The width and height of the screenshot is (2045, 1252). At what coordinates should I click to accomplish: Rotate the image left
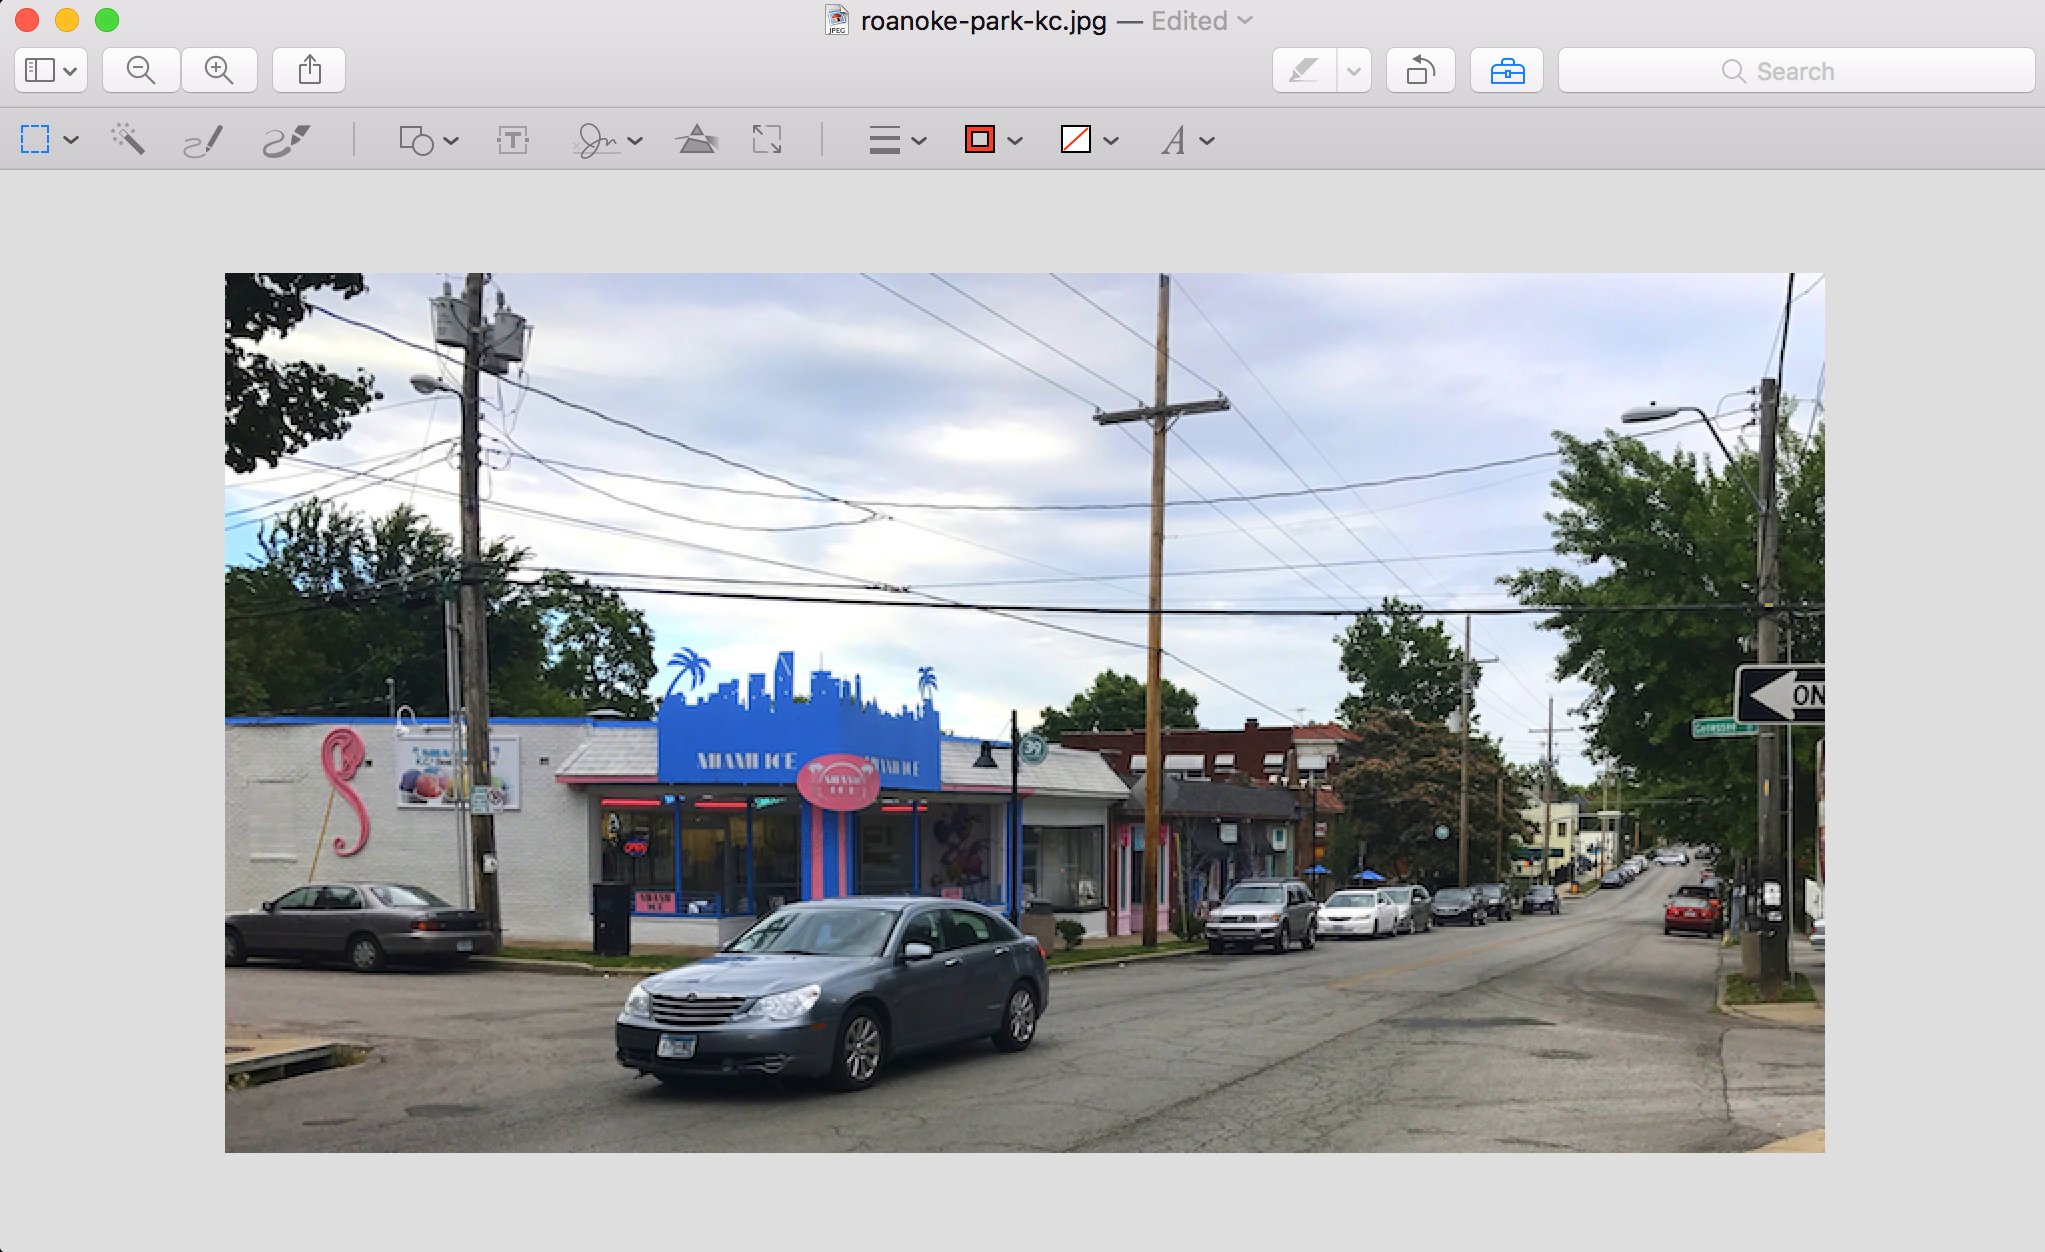[x=1421, y=70]
